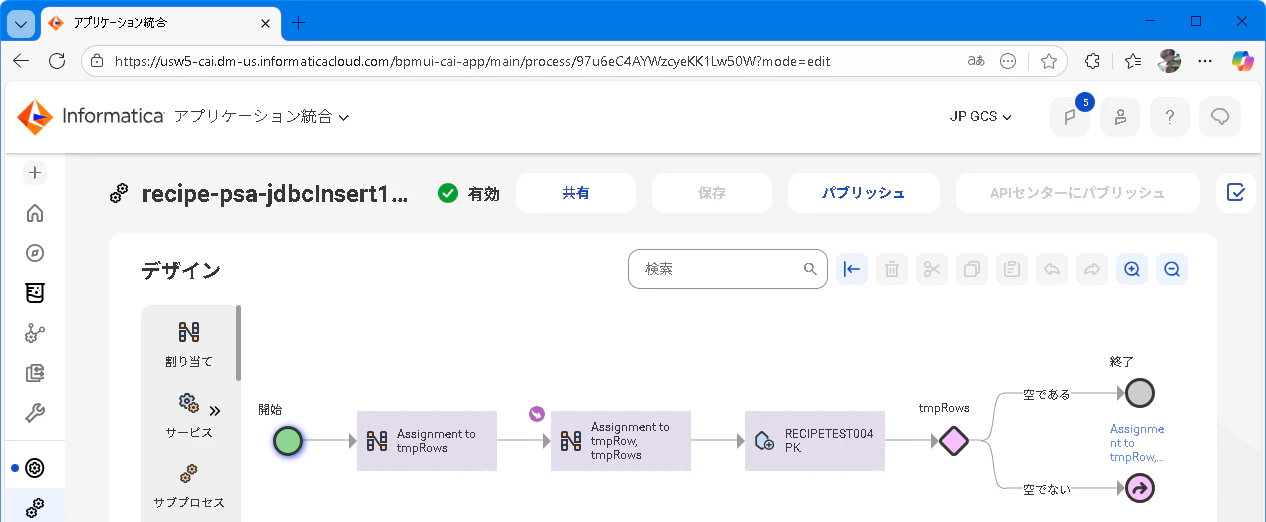Open the Copilot sidebar icon
The height and width of the screenshot is (522, 1266).
coord(1242,61)
